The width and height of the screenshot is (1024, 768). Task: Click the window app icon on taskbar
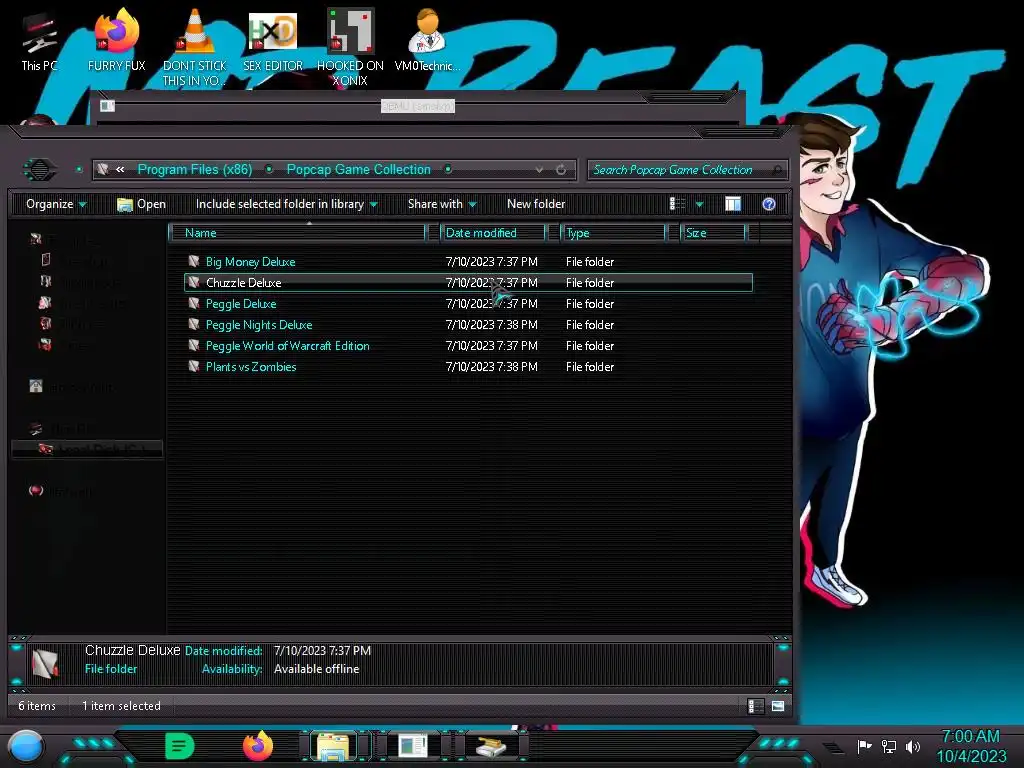tap(413, 746)
